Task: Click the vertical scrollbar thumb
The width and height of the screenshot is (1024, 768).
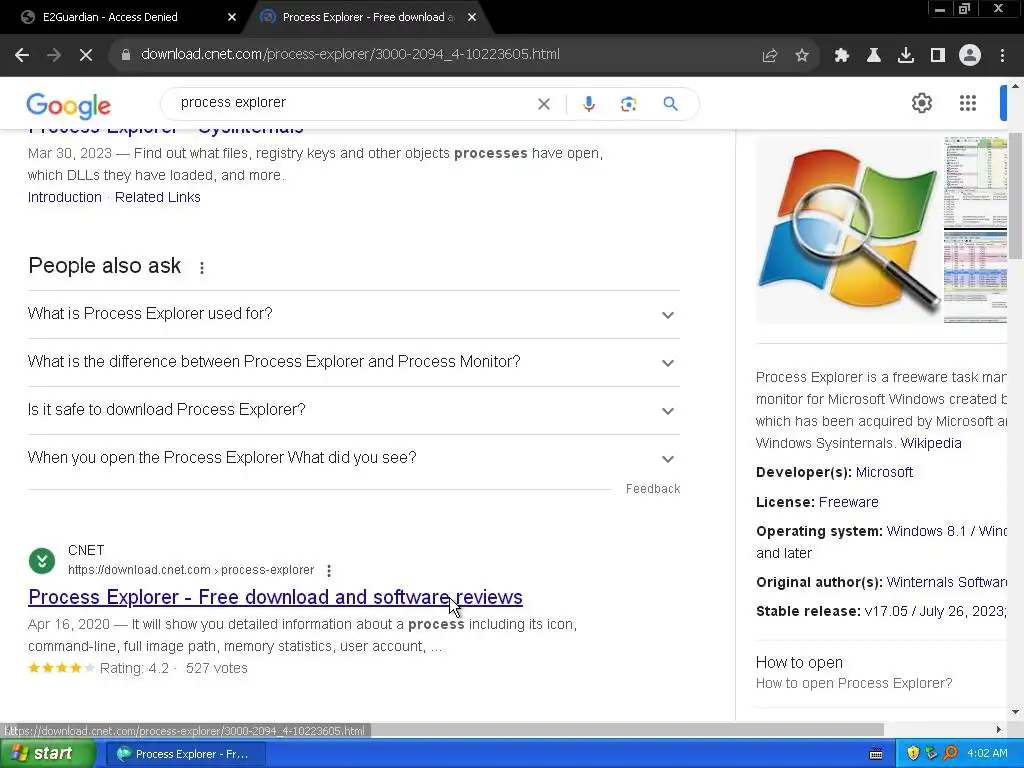Action: [1016, 195]
